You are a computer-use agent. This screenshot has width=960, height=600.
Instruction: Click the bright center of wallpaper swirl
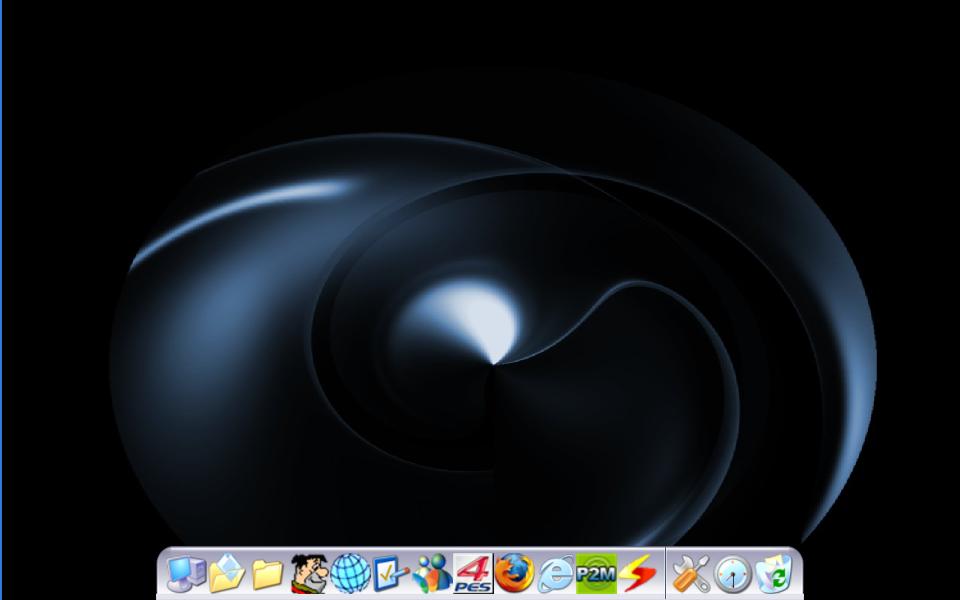click(480, 322)
